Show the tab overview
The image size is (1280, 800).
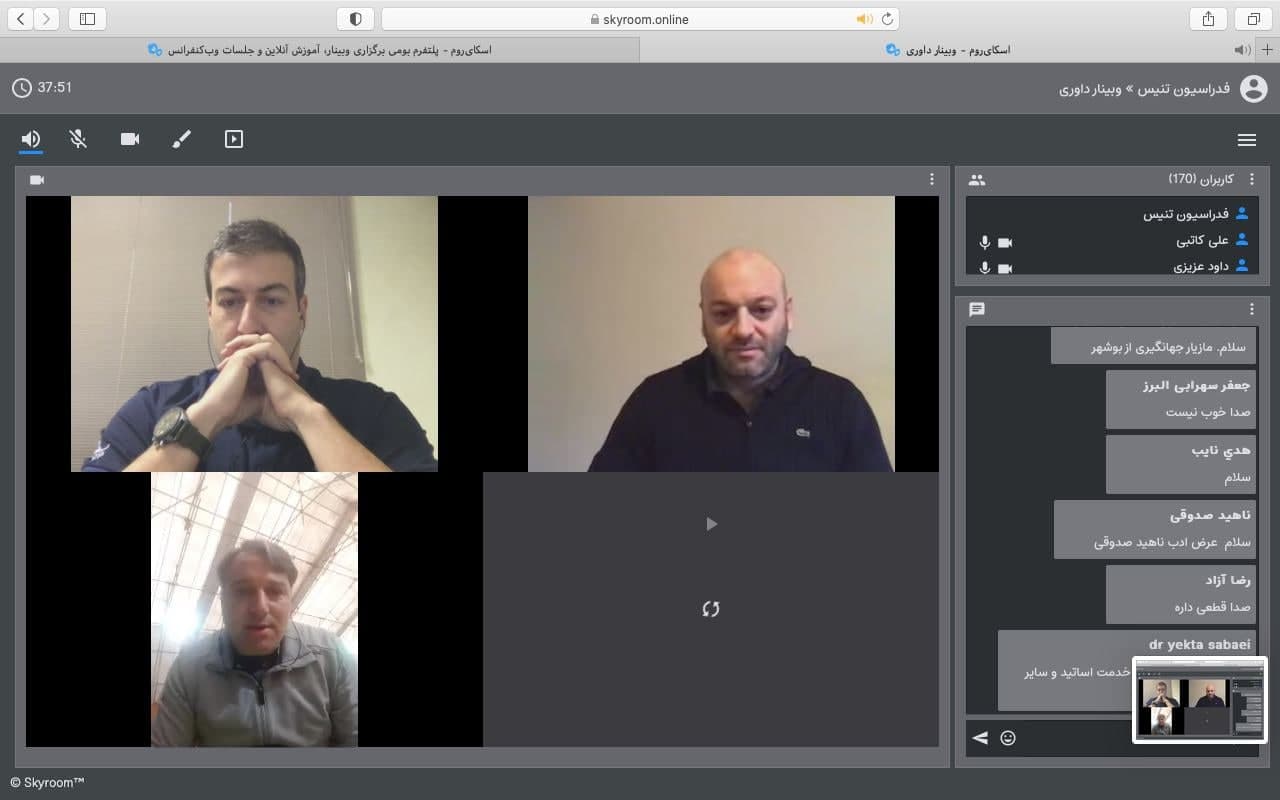(1253, 19)
